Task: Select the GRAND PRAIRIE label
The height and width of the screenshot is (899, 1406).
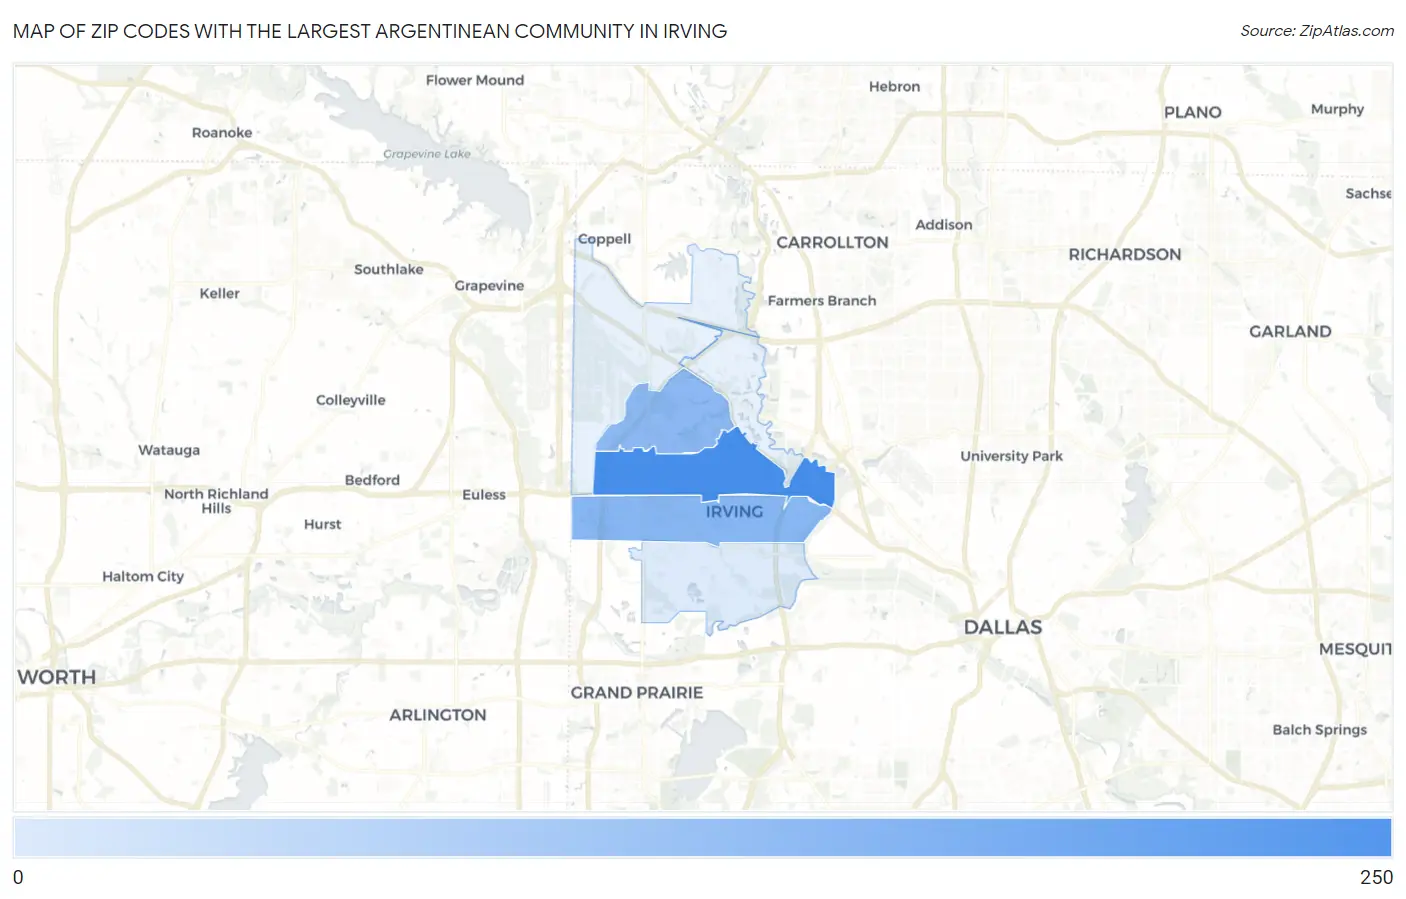Action: (x=637, y=692)
